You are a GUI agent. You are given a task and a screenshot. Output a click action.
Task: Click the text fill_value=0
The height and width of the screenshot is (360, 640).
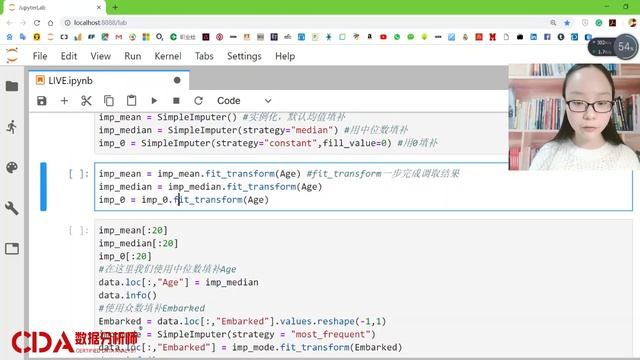point(354,143)
